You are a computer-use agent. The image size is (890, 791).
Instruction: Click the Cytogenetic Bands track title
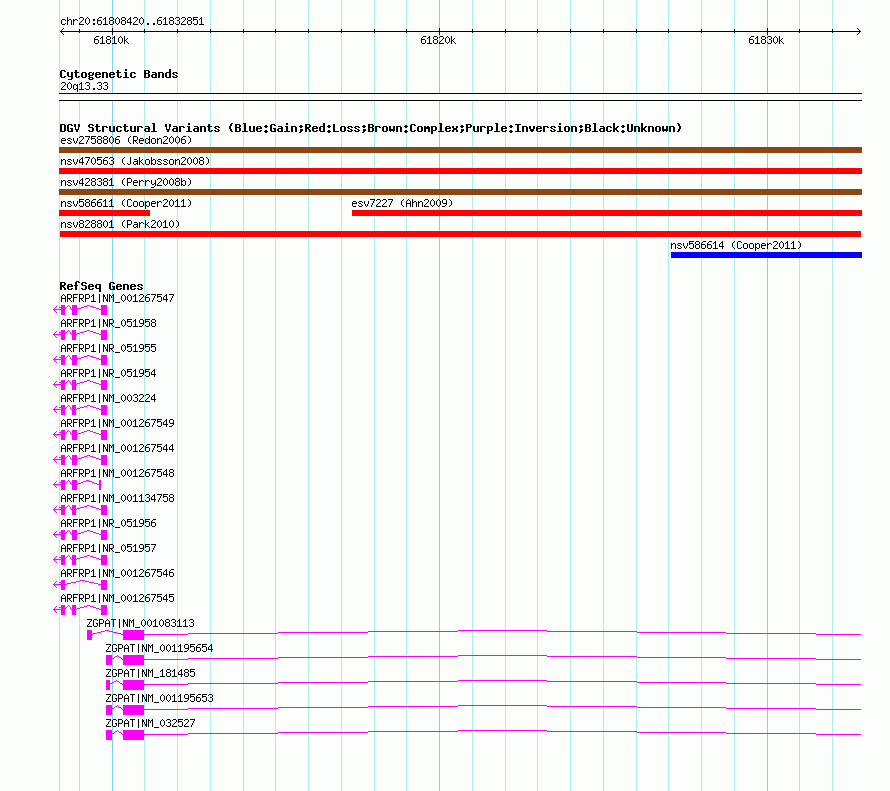[x=119, y=74]
